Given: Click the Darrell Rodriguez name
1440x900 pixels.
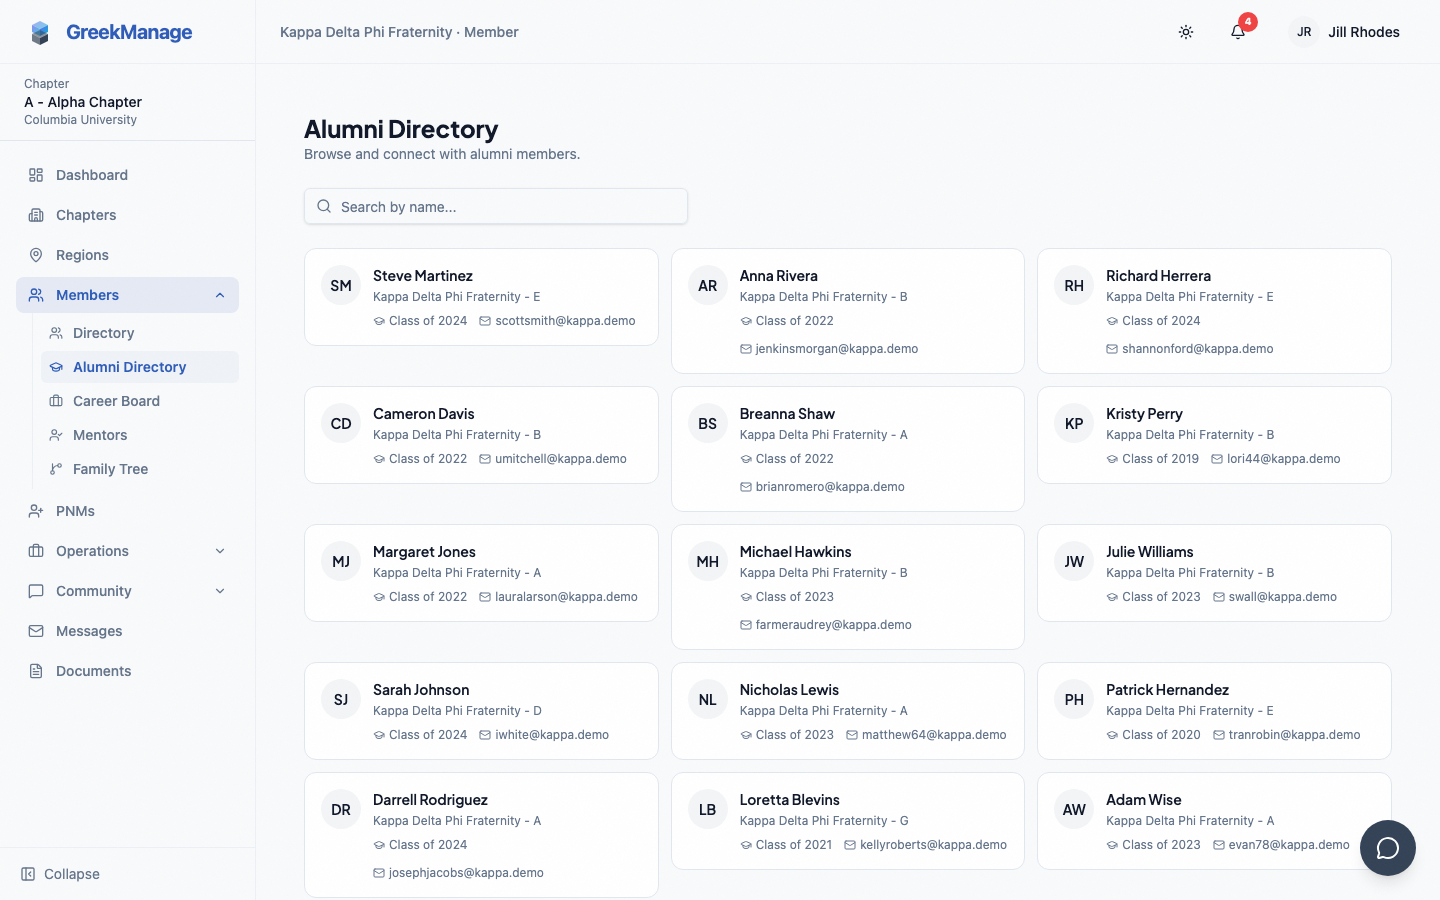Looking at the screenshot, I should (x=430, y=800).
